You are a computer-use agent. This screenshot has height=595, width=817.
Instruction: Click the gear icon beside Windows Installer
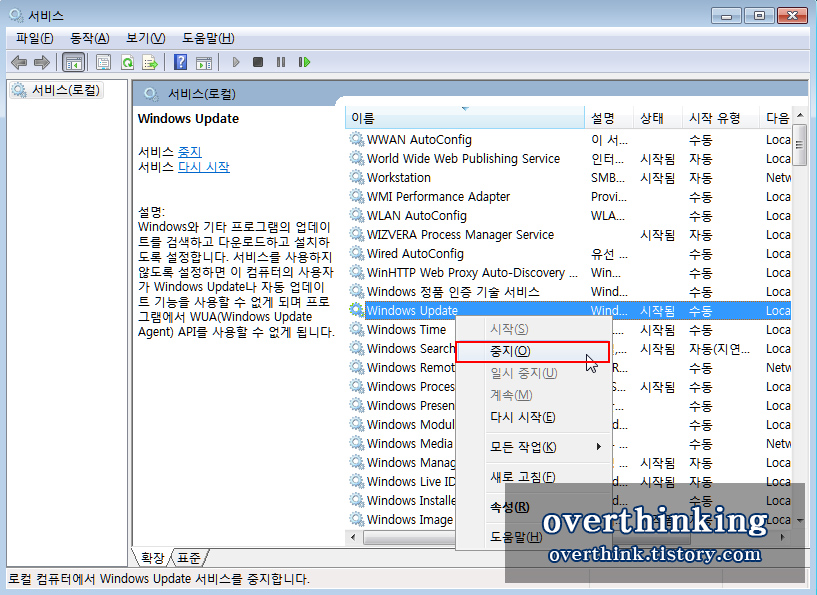pyautogui.click(x=356, y=500)
